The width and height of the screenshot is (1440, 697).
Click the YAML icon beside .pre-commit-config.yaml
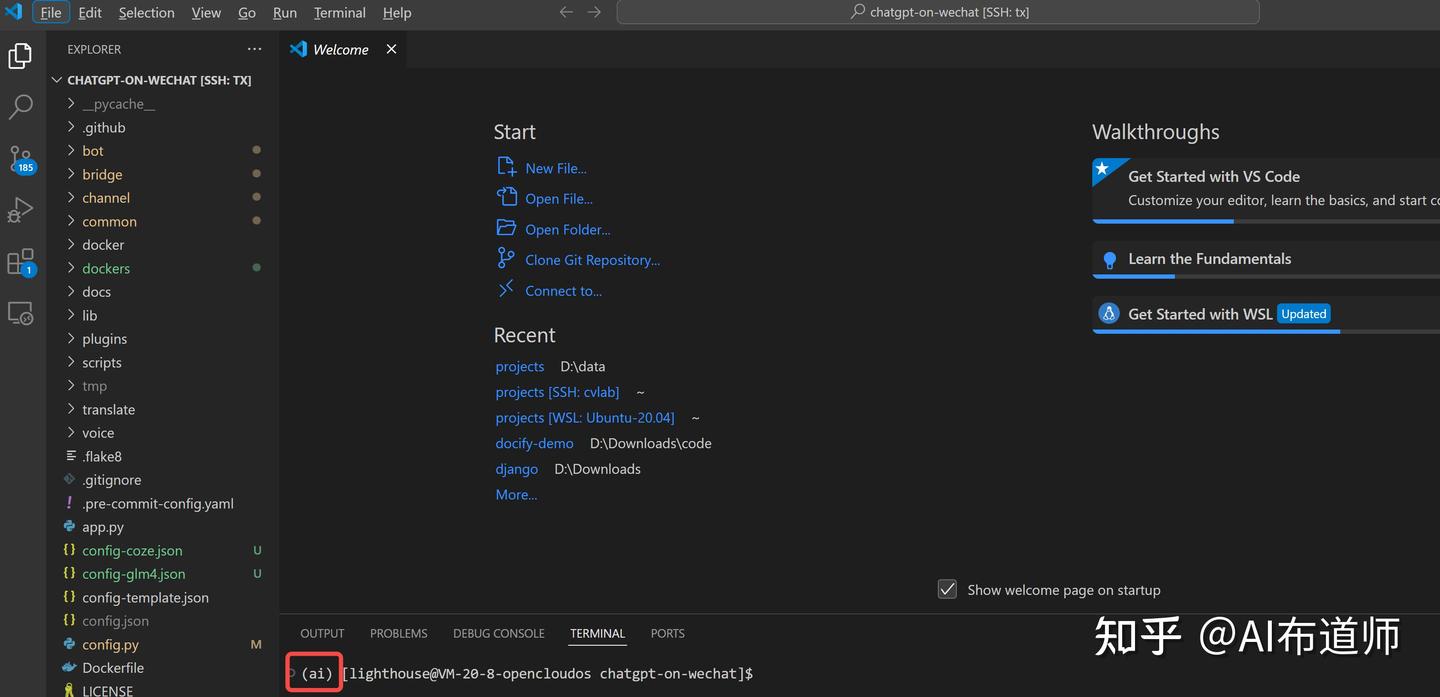click(69, 503)
